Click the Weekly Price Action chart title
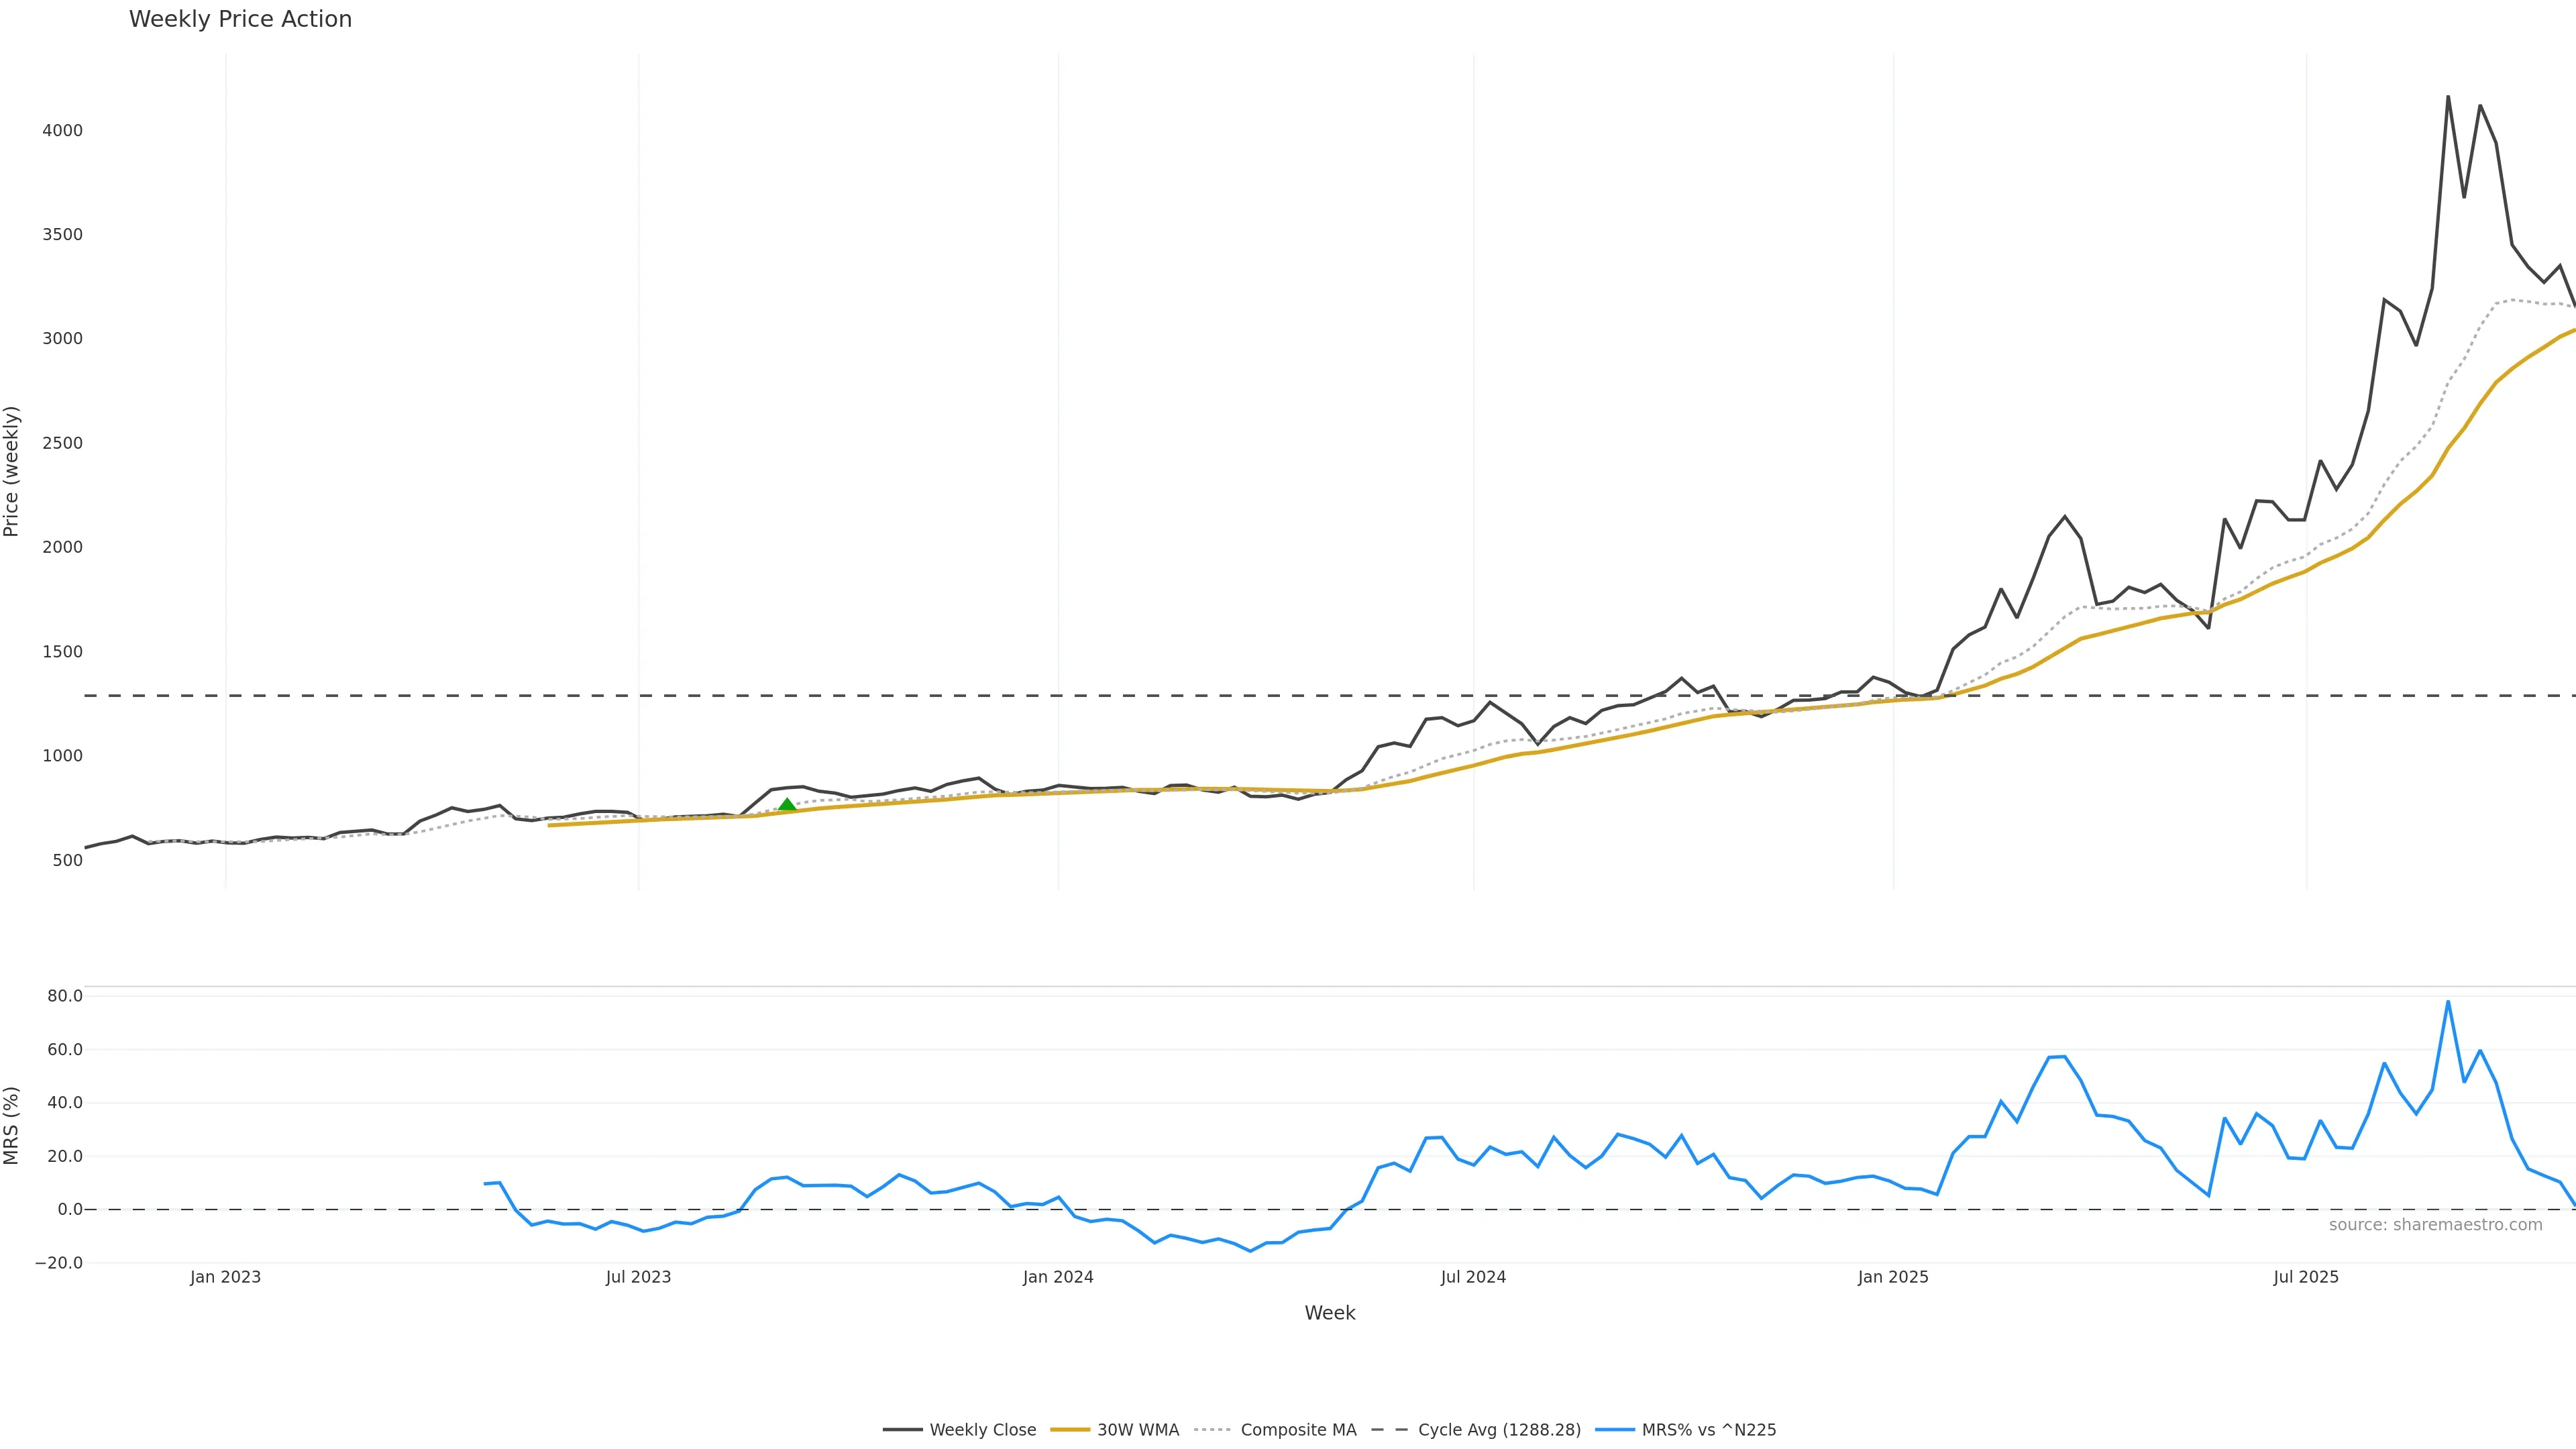Image resolution: width=2576 pixels, height=1449 pixels. coord(240,19)
